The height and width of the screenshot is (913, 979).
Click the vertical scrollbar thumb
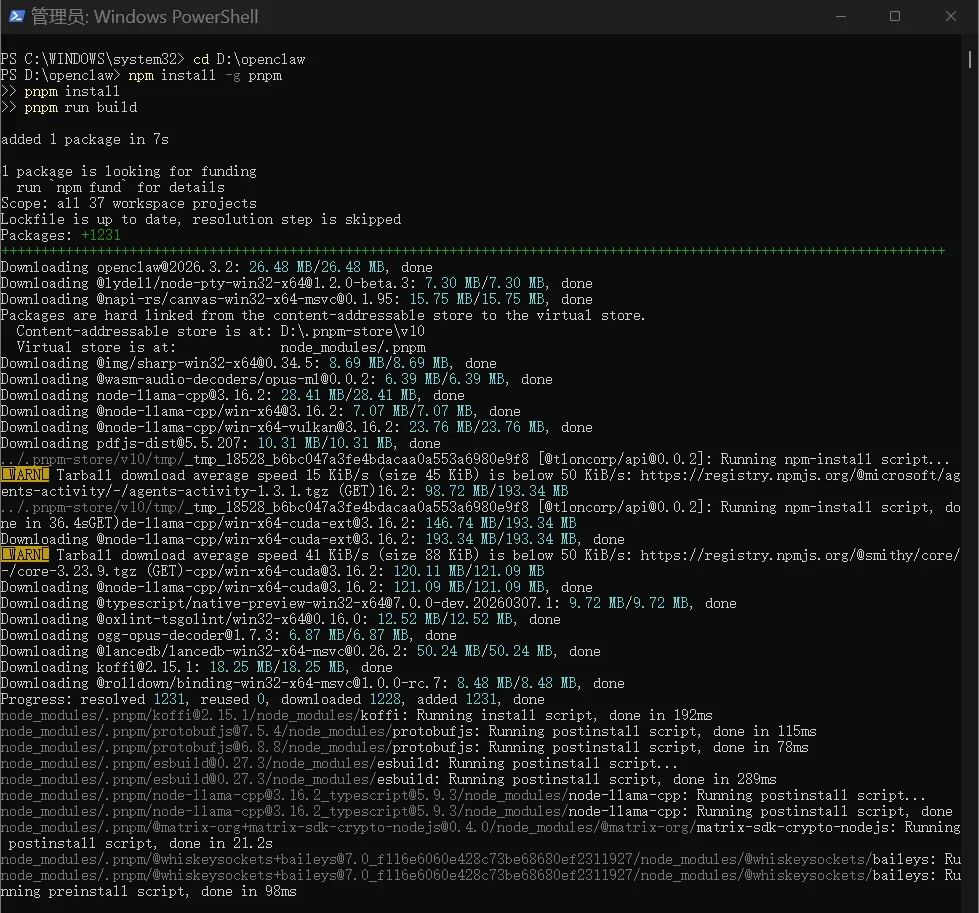coord(970,59)
